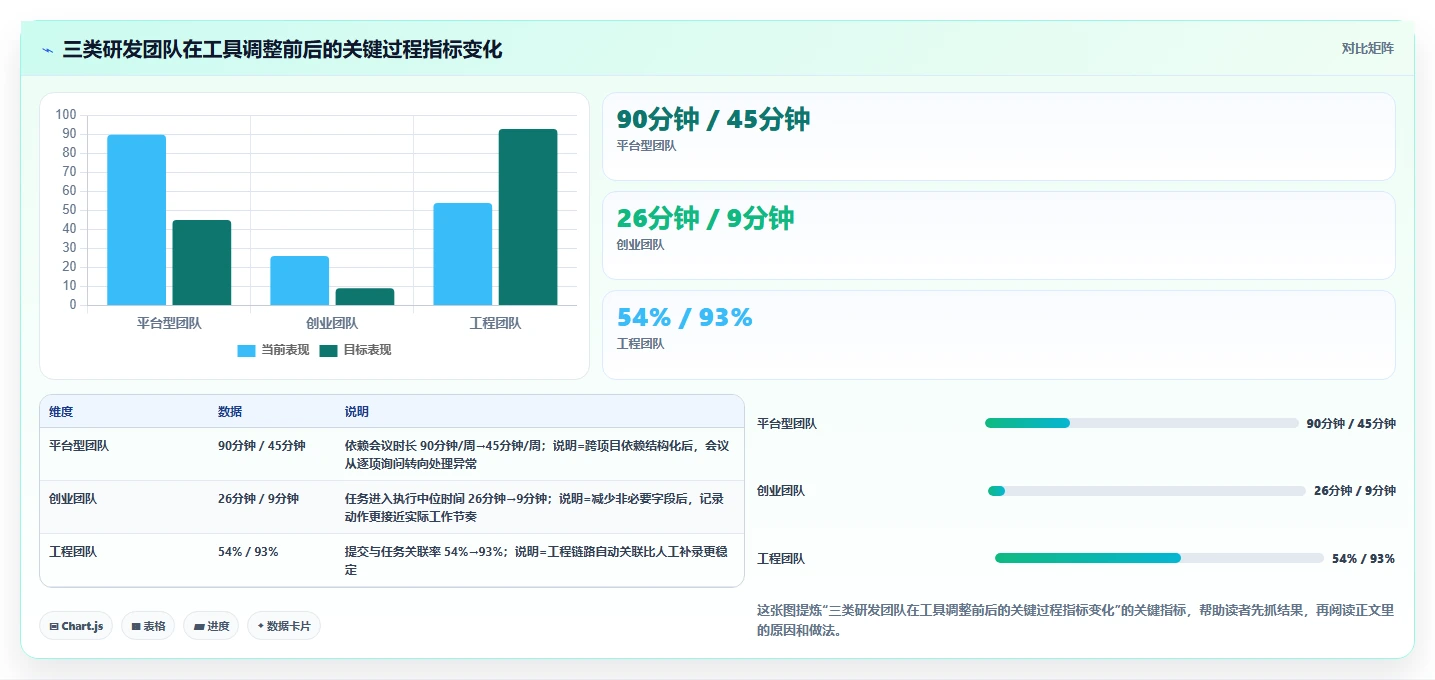The image size is (1435, 680).
Task: Click the 0 y-axis tick label
Action: tap(73, 305)
